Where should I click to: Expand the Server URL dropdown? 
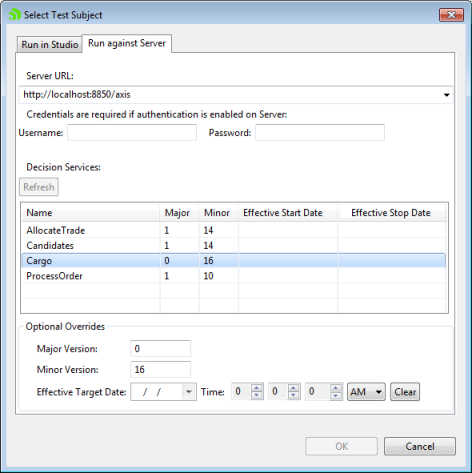coord(446,95)
